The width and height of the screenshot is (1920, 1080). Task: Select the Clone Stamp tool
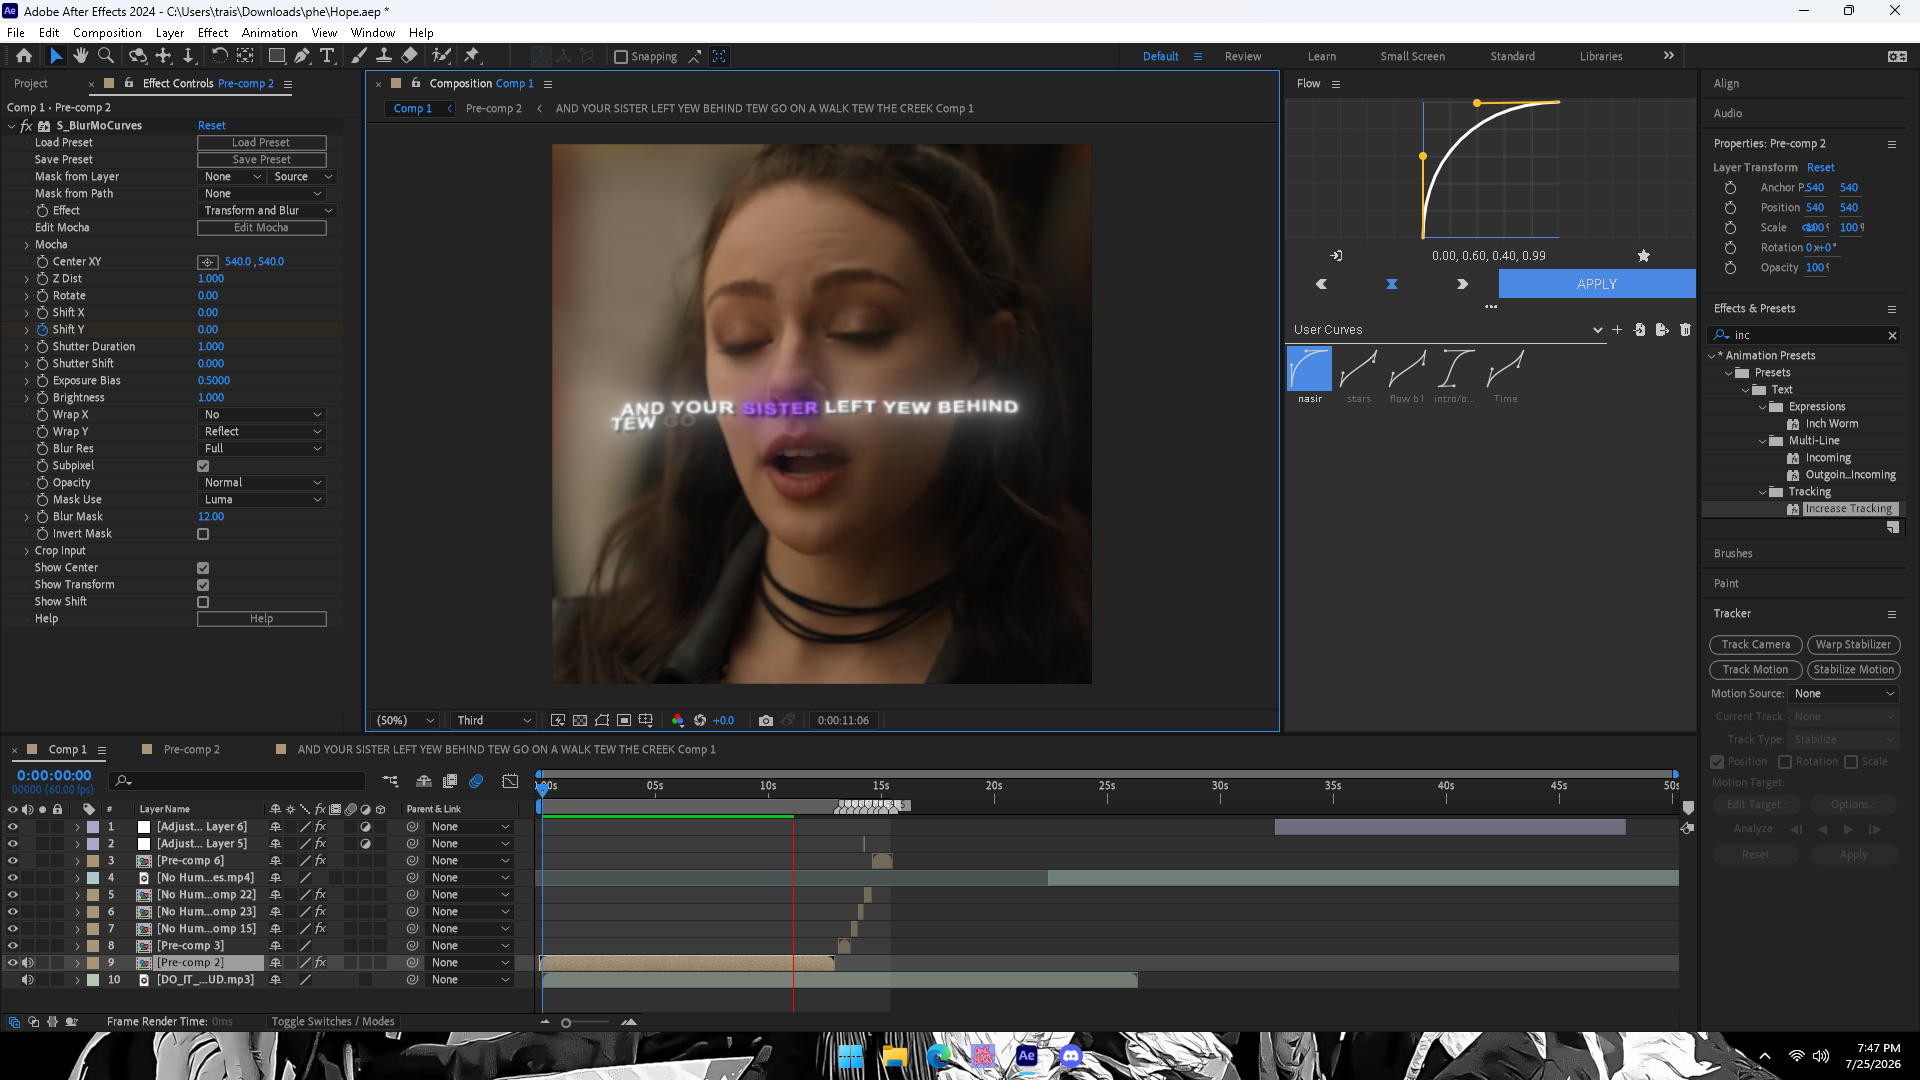[x=383, y=56]
